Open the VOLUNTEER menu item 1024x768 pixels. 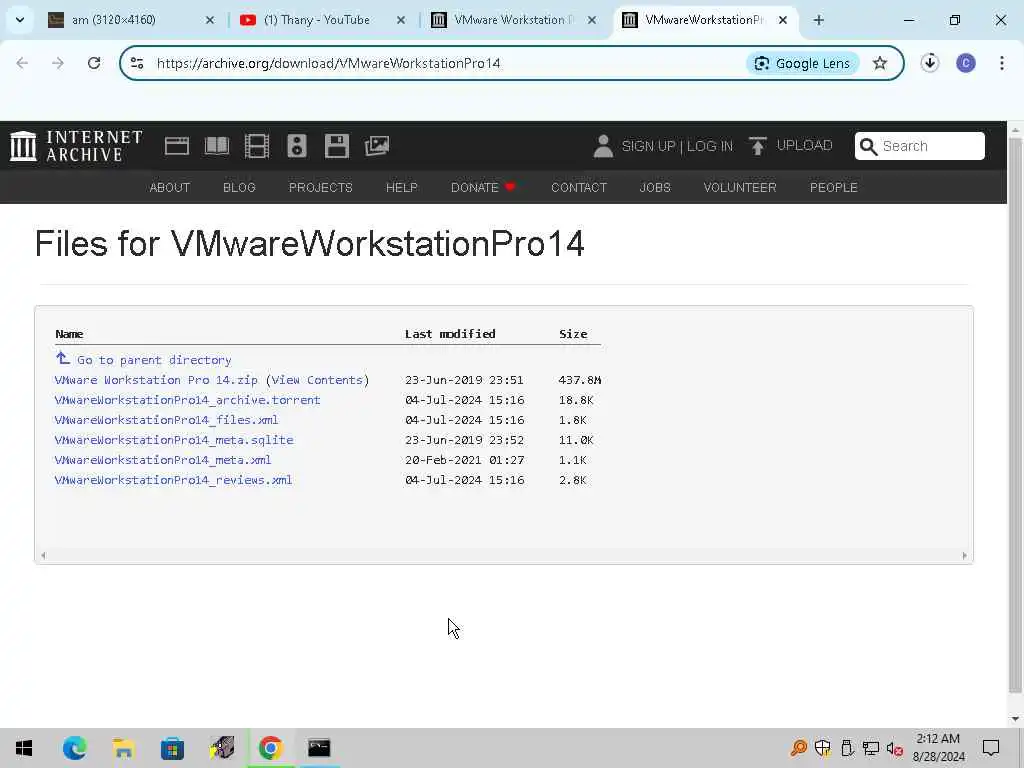pyautogui.click(x=740, y=187)
